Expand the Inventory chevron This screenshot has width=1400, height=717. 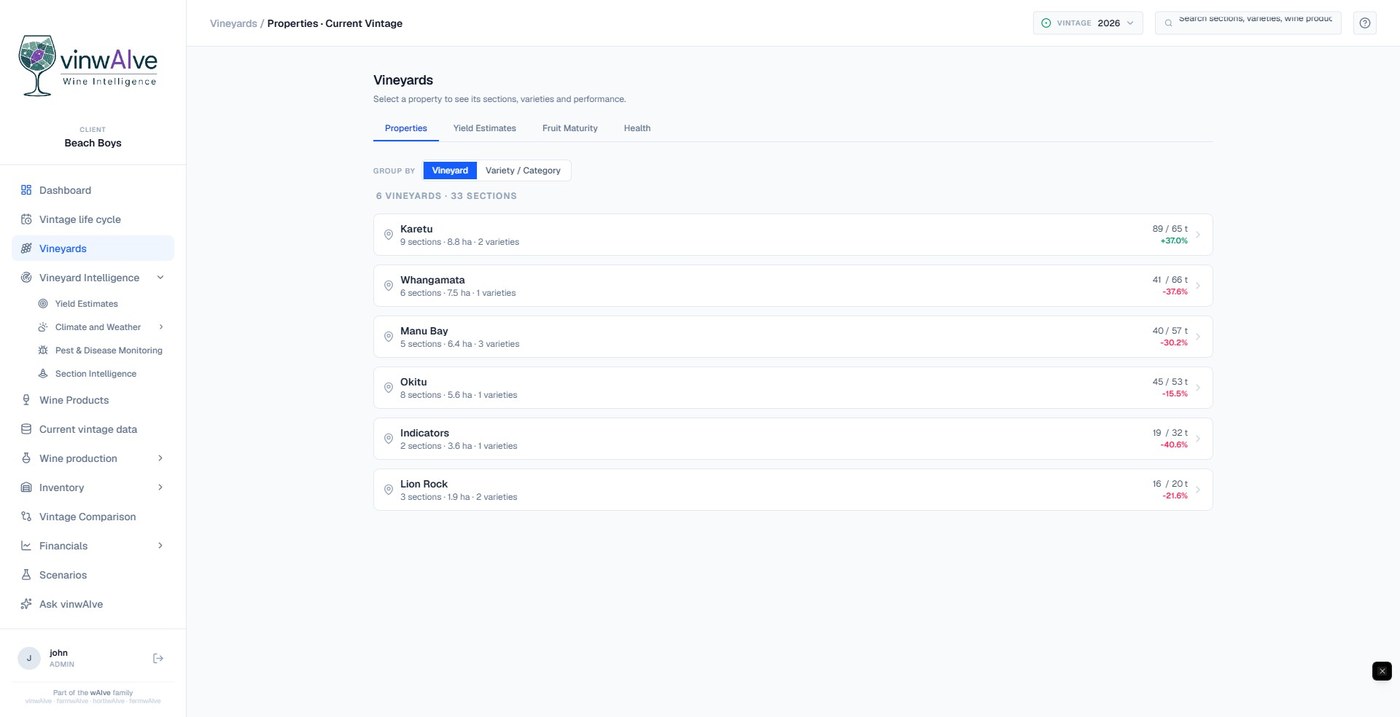click(x=161, y=488)
